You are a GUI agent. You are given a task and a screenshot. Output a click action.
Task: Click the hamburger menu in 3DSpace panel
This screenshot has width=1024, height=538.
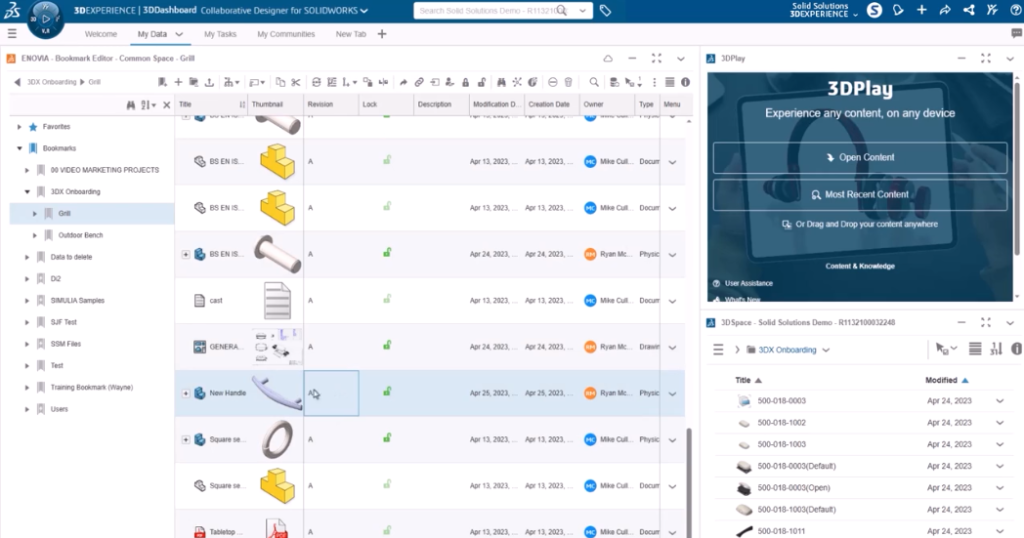718,350
